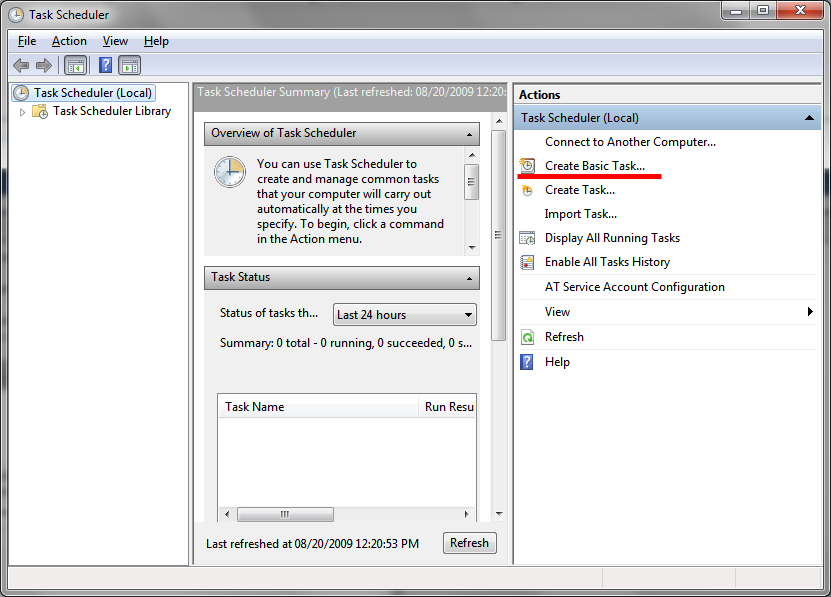Click the summary pane scroll up arrow

[499, 121]
